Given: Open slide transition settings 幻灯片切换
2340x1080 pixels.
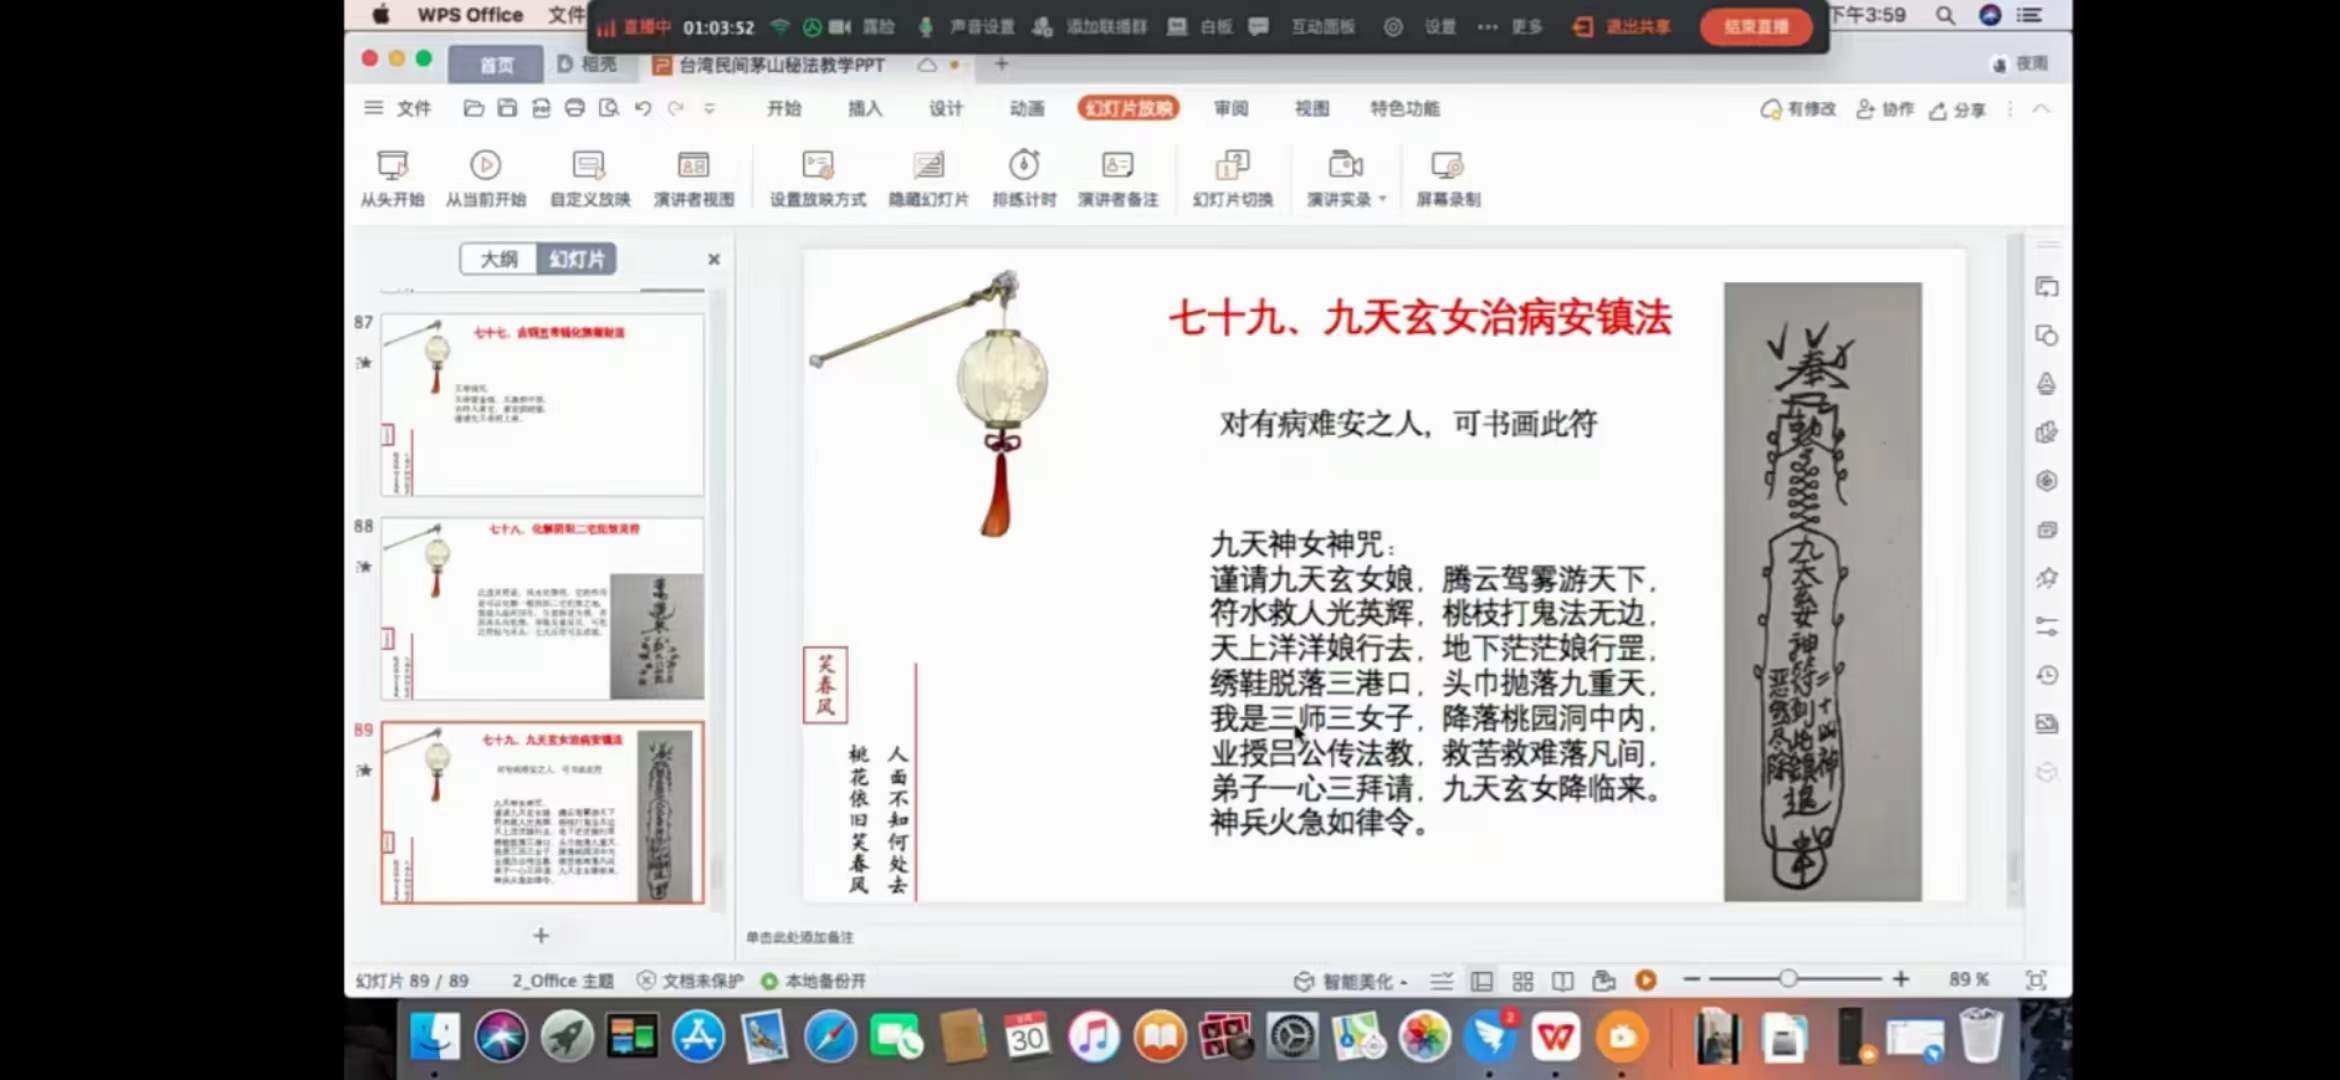Looking at the screenshot, I should point(1232,178).
